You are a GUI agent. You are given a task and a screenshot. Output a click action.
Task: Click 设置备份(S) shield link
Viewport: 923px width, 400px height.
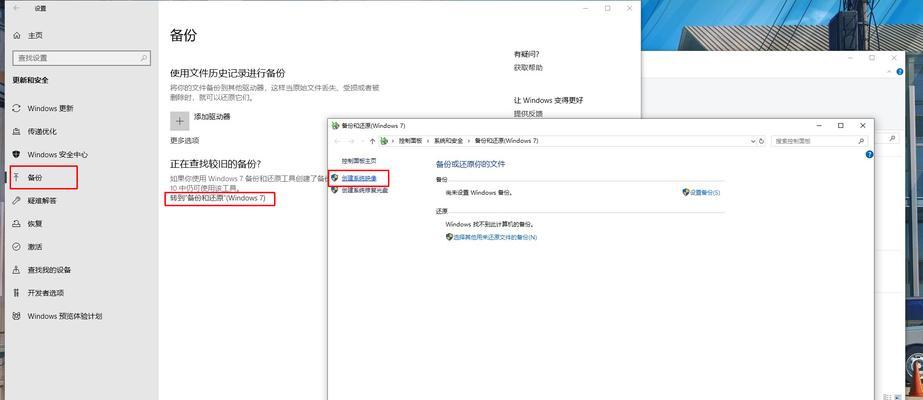coord(701,192)
